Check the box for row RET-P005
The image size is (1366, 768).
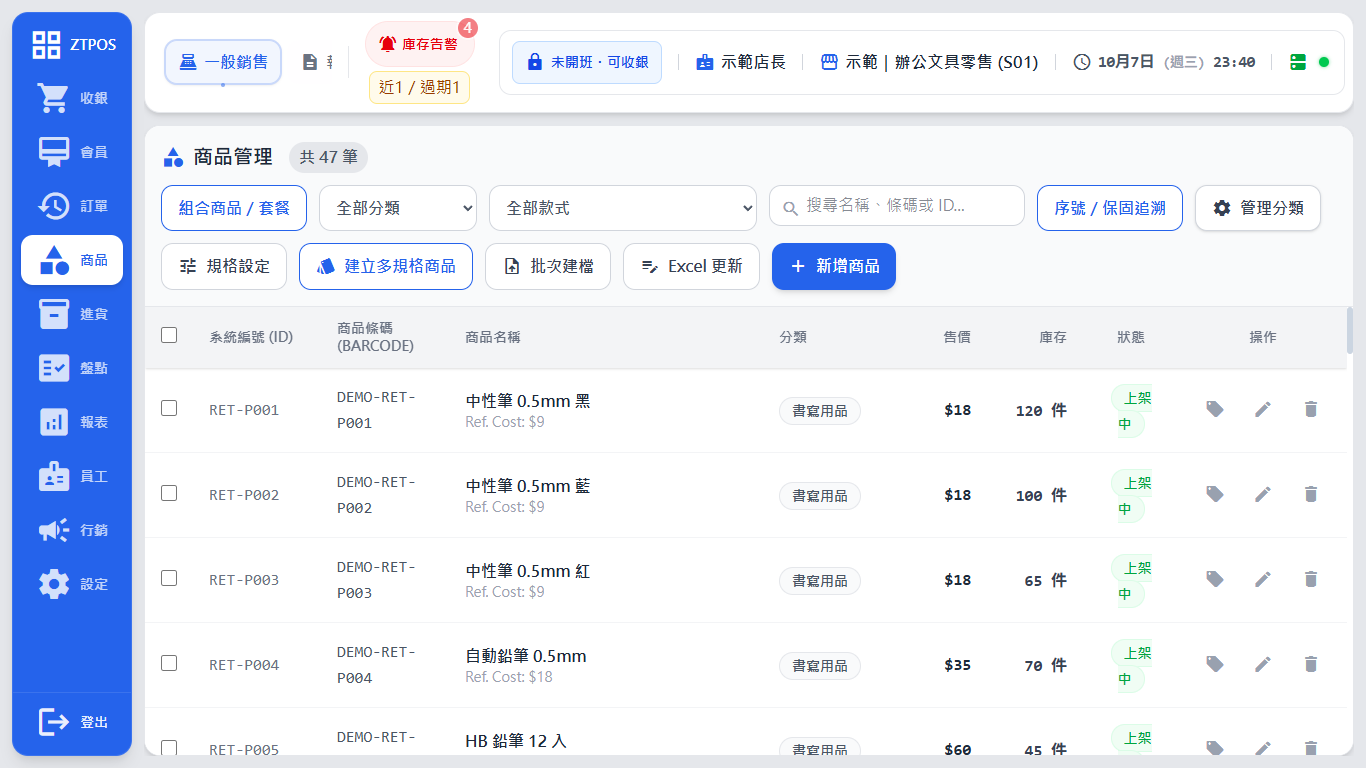169,747
